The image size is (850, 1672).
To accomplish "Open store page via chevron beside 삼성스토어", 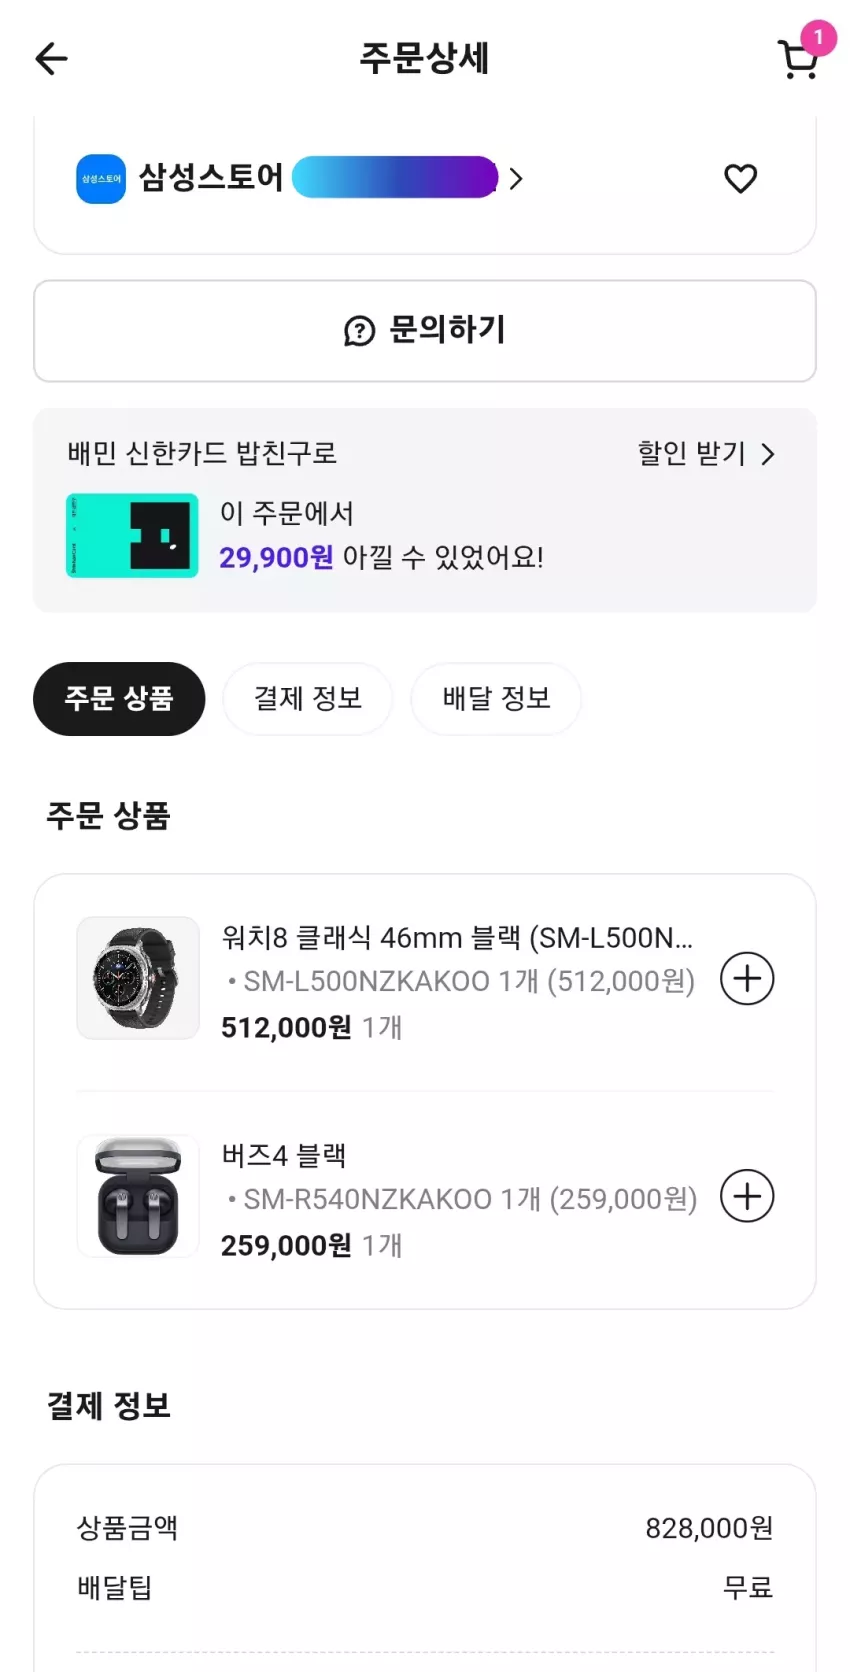I will 516,179.
